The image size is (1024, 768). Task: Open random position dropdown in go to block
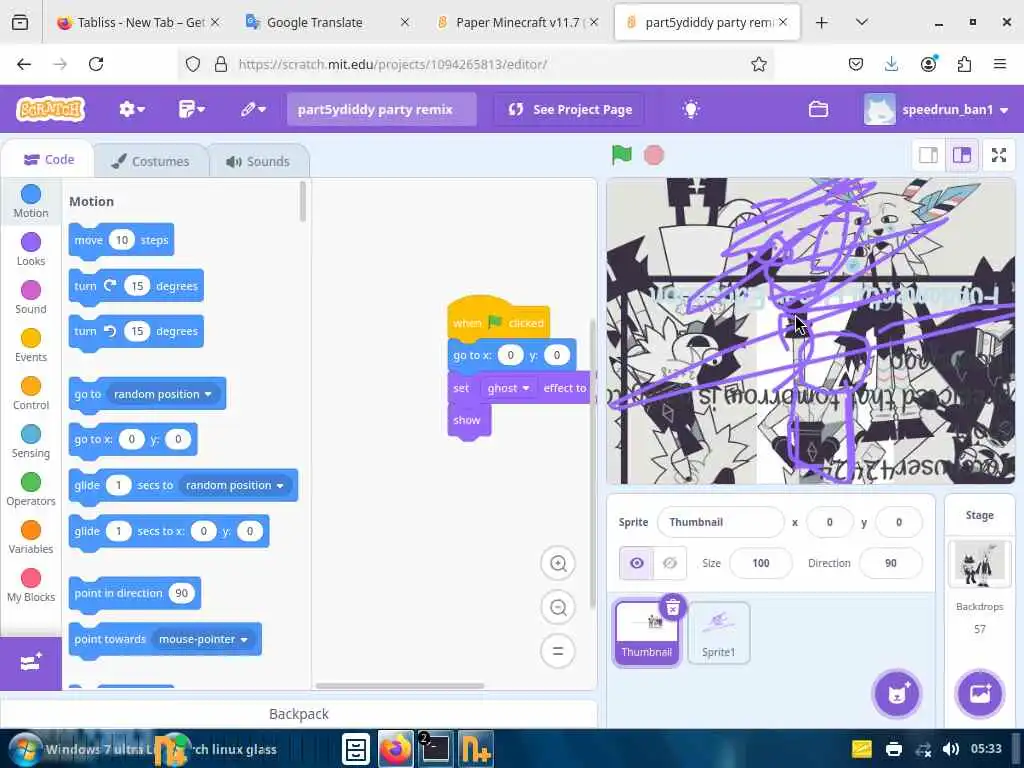pyautogui.click(x=163, y=394)
